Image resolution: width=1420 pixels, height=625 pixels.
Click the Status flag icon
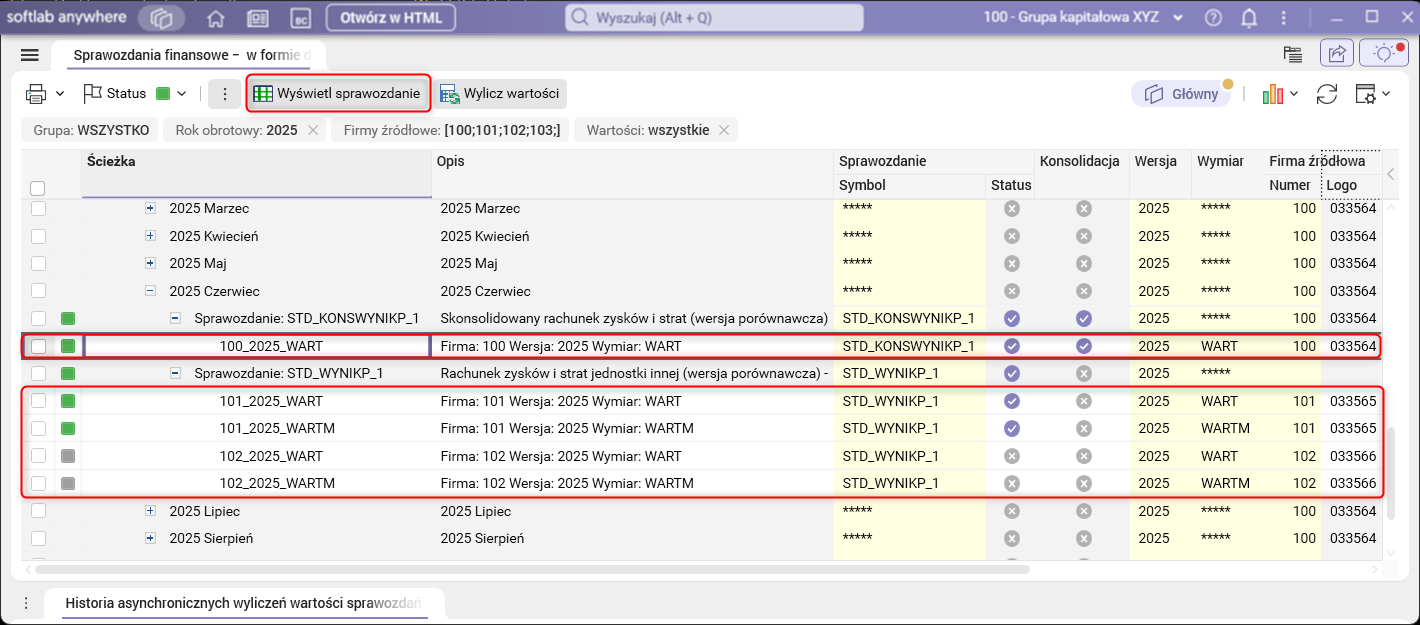[92, 94]
